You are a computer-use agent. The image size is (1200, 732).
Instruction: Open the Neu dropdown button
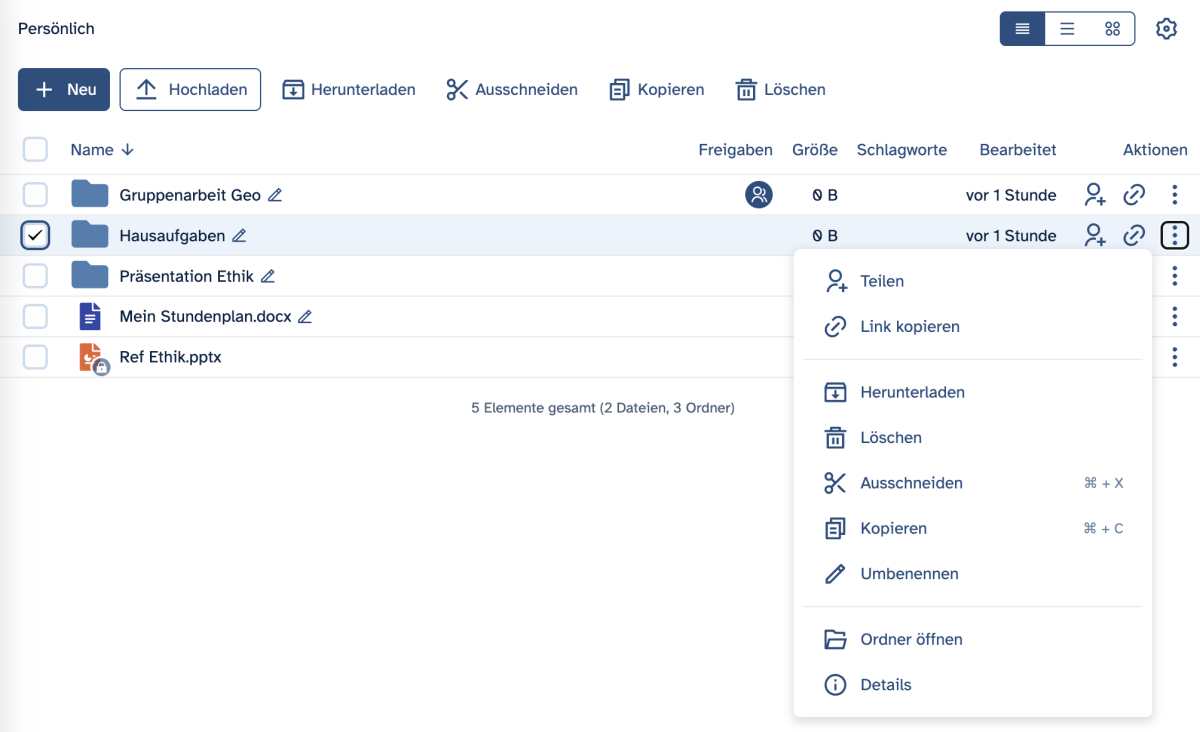[64, 90]
